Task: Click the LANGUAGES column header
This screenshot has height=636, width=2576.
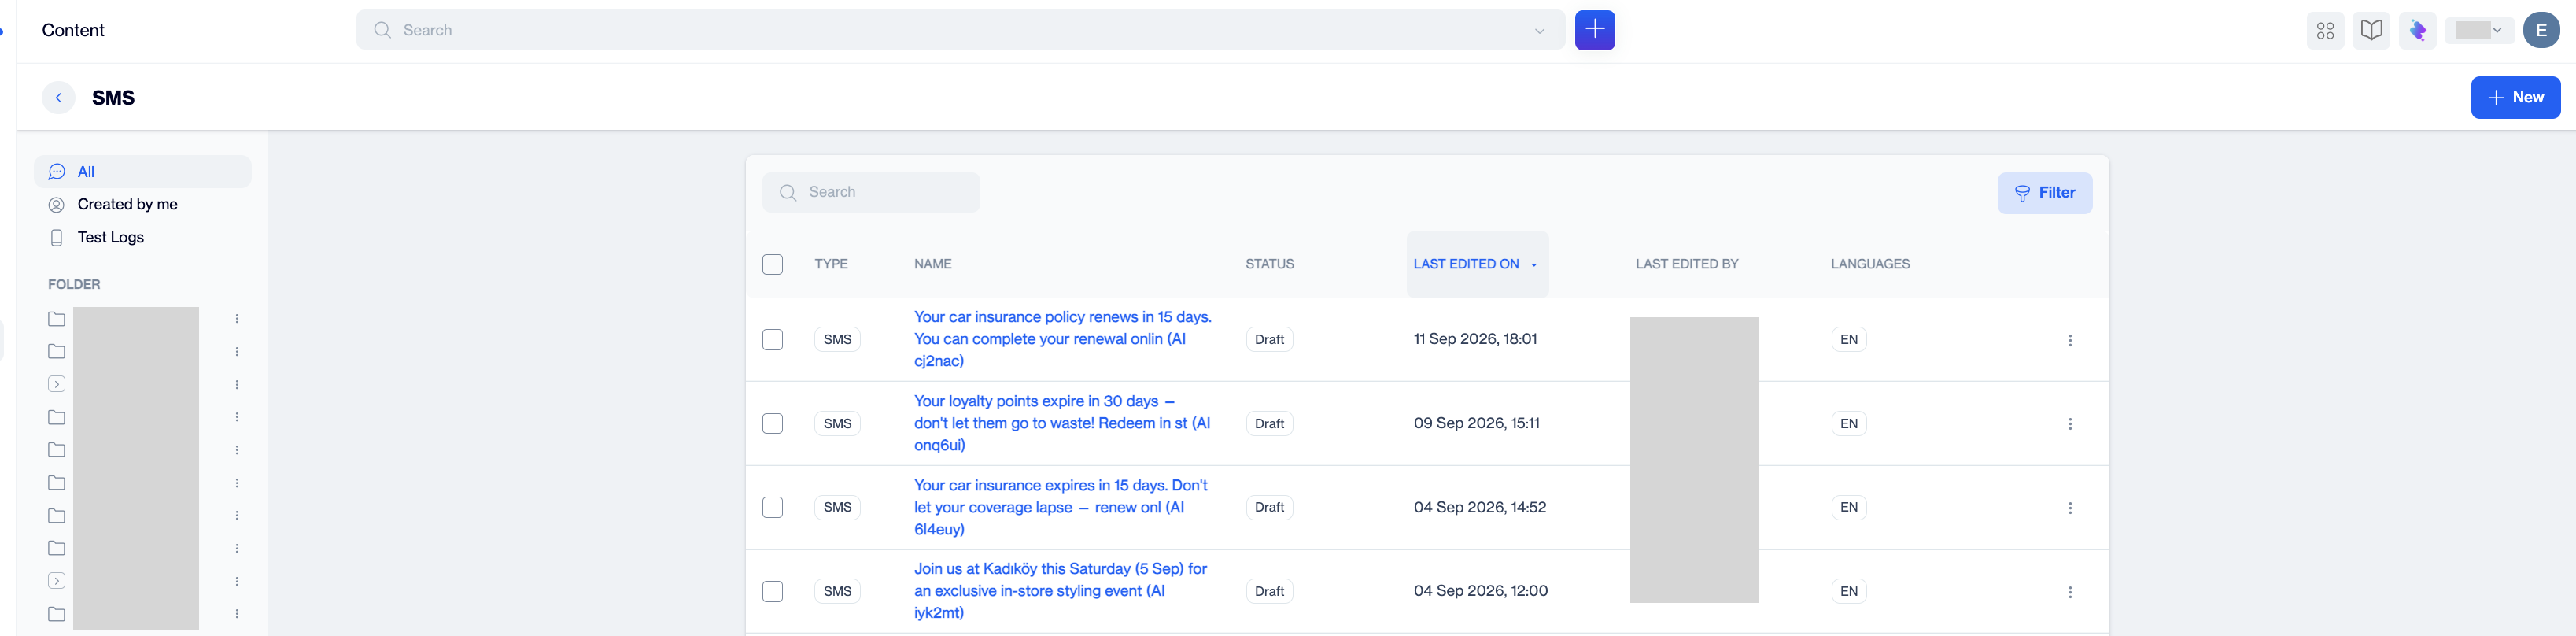Action: click(x=1870, y=264)
